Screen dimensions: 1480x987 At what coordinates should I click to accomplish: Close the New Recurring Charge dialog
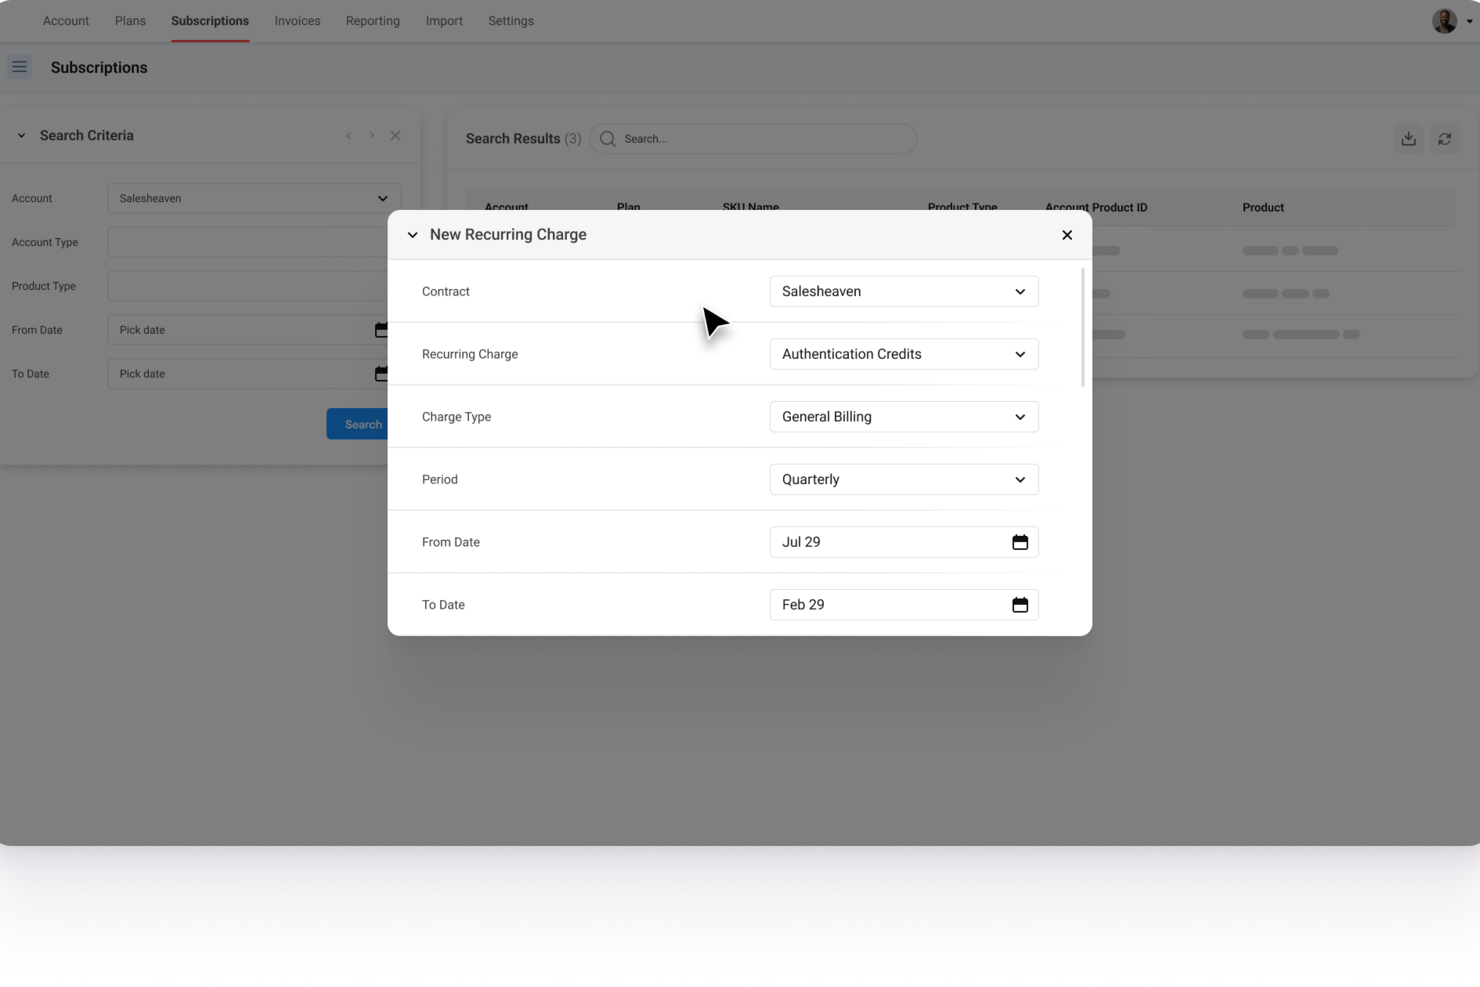(x=1067, y=235)
